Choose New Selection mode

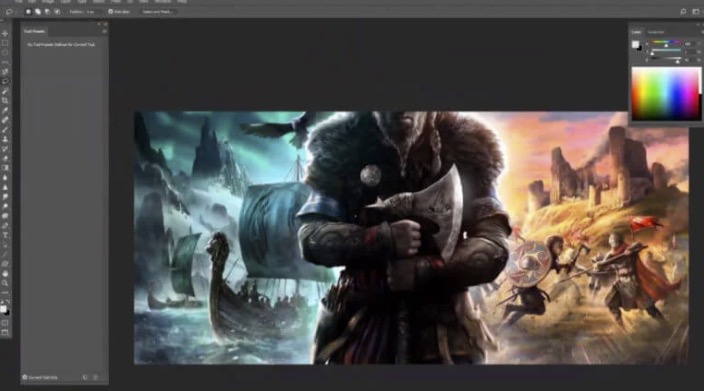[28, 12]
